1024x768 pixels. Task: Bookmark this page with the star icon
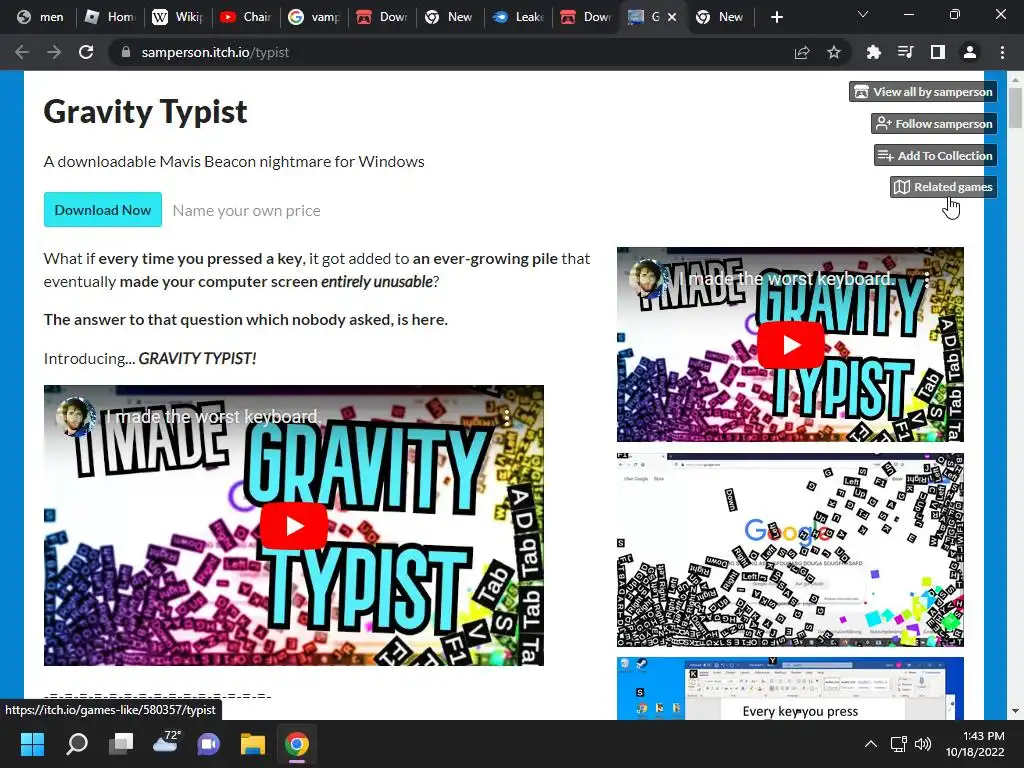(834, 52)
